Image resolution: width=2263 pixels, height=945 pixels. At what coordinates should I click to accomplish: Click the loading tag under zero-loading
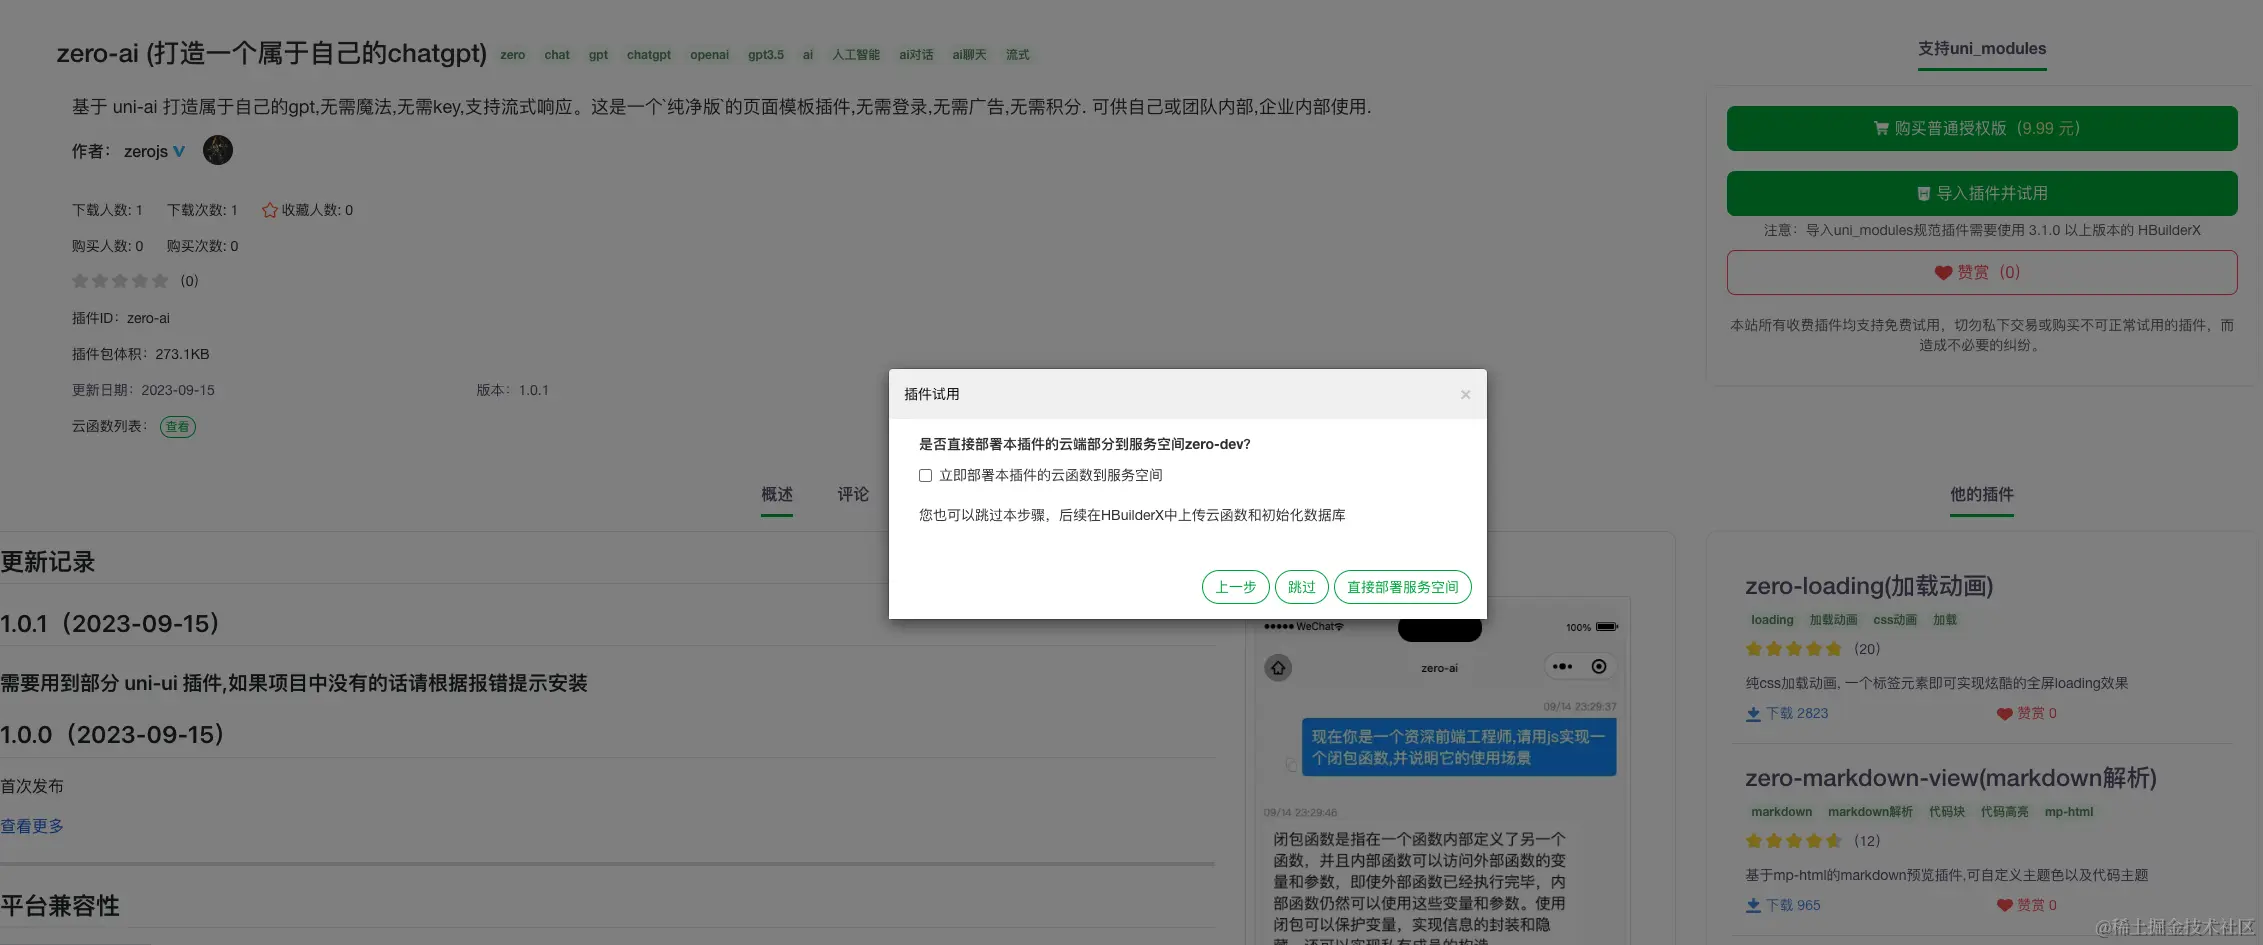click(x=1771, y=620)
